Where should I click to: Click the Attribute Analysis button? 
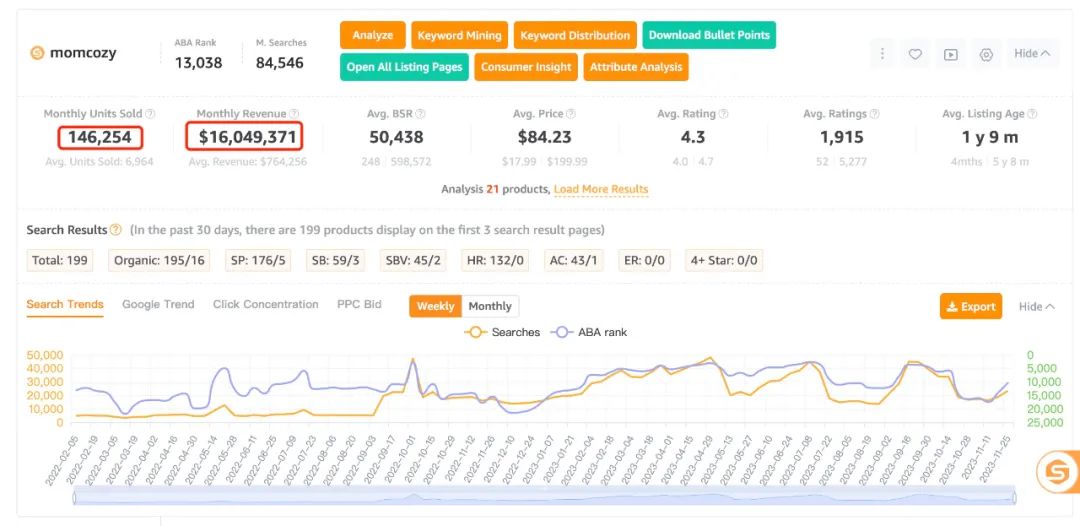[636, 67]
